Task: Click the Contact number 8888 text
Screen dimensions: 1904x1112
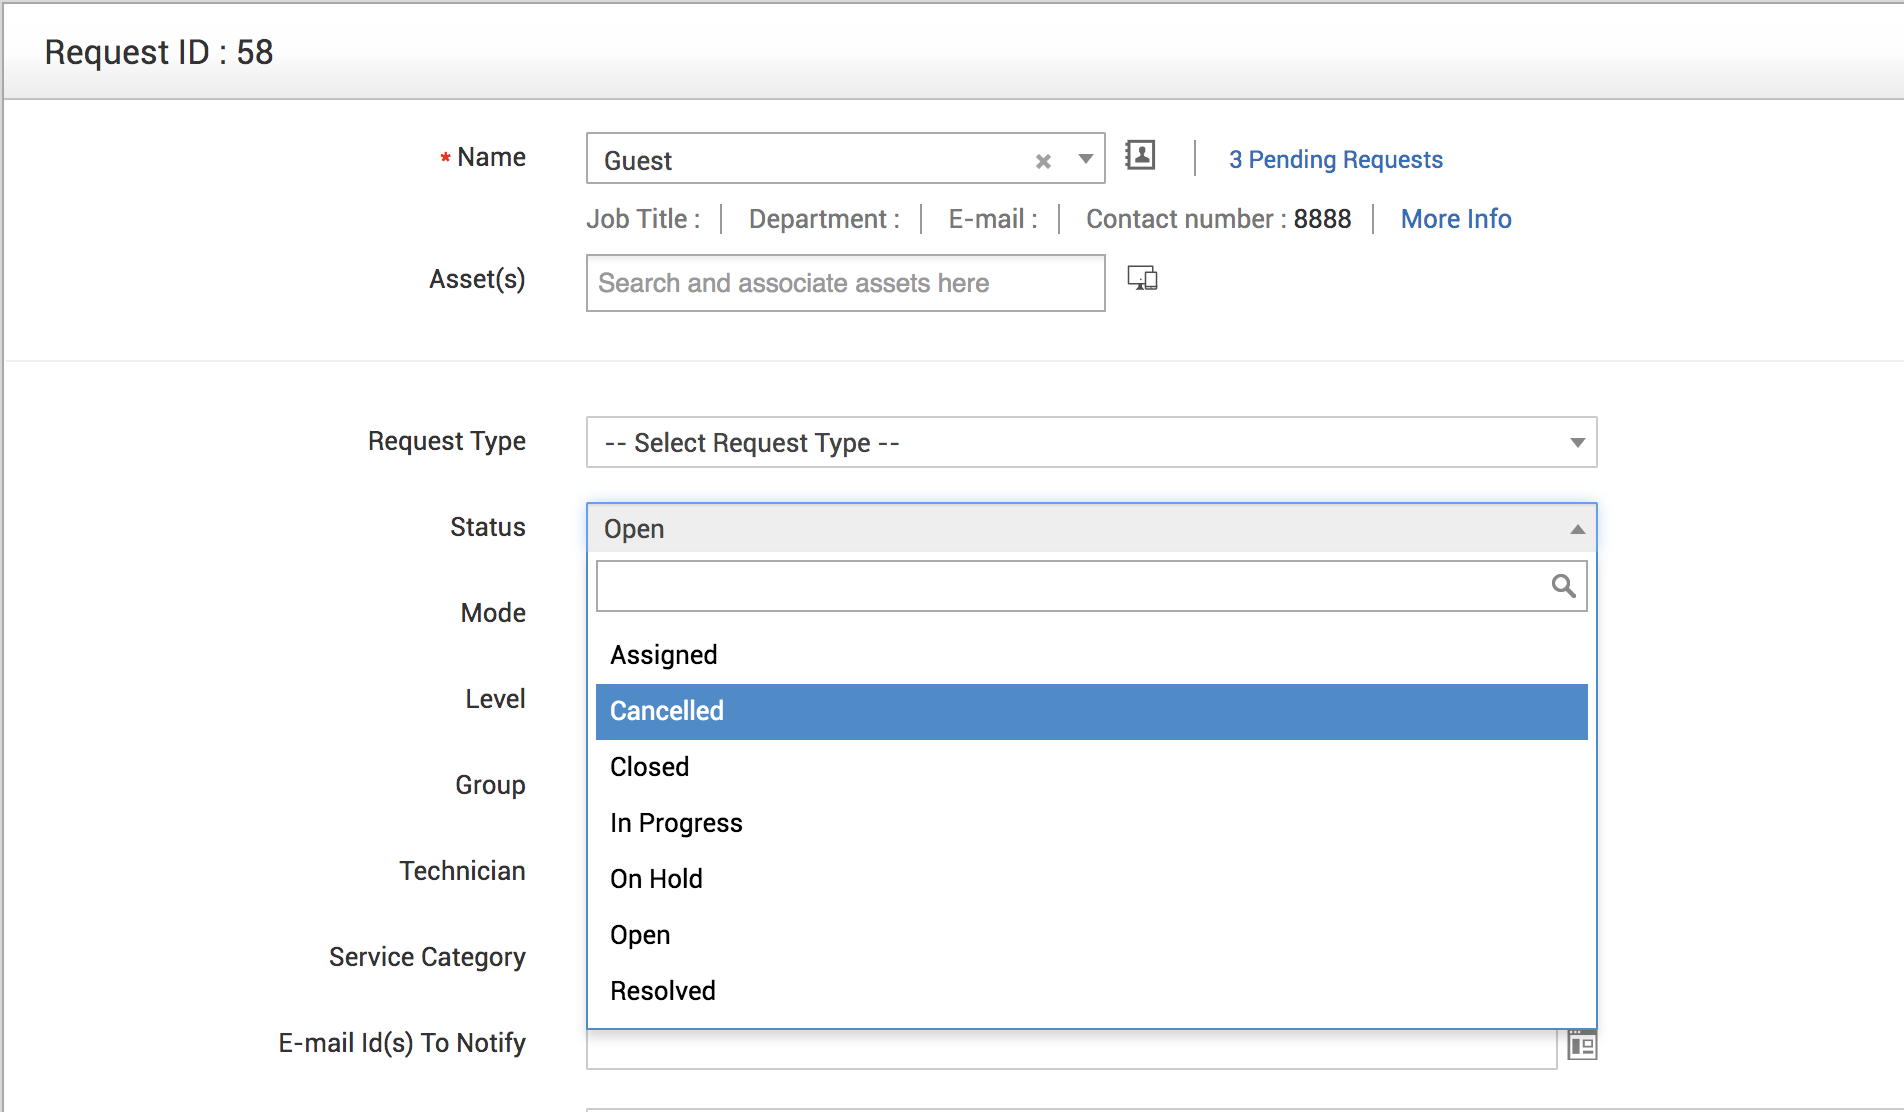Action: coord(1218,219)
